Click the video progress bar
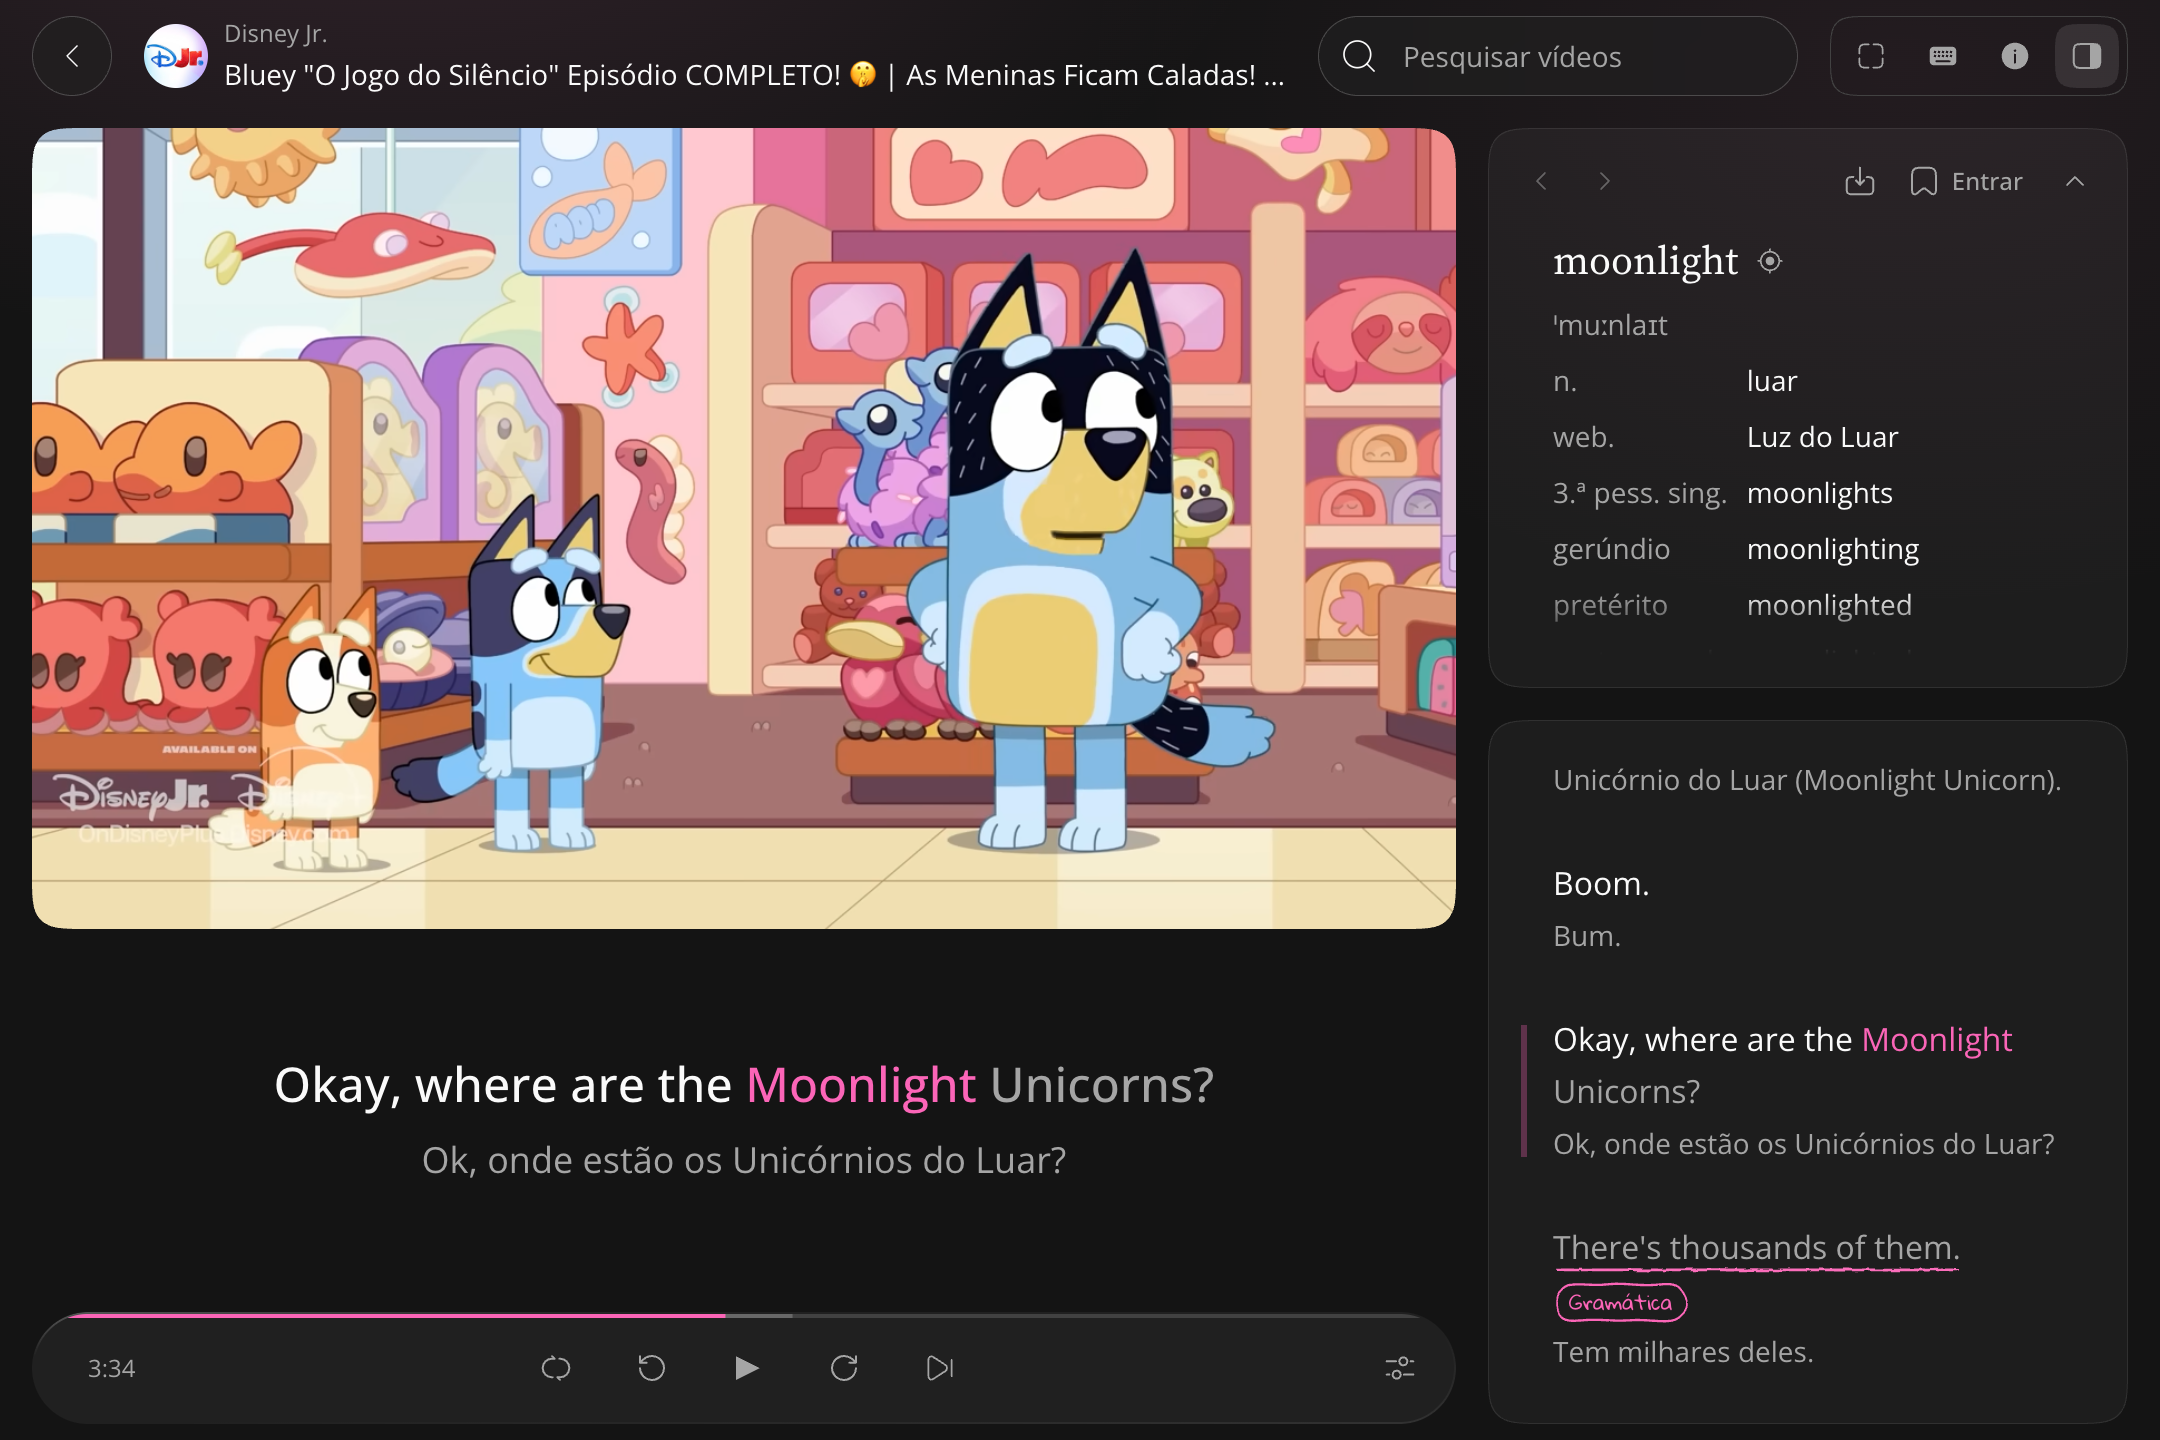 [x=744, y=1316]
